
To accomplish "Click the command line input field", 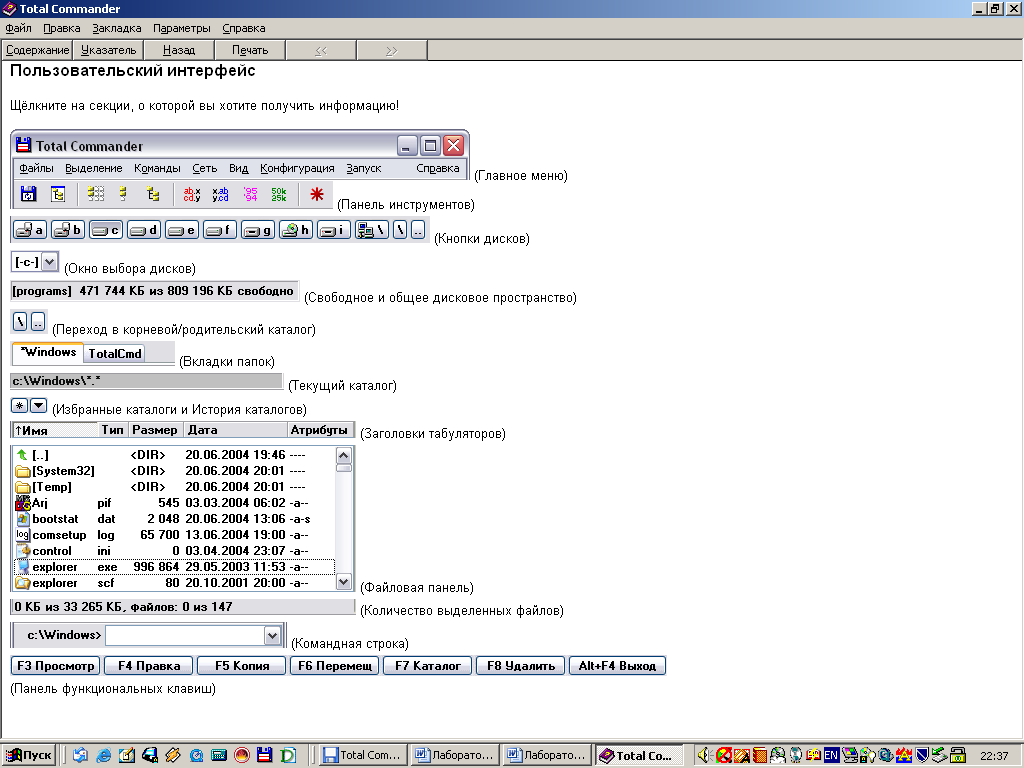I will [x=184, y=635].
